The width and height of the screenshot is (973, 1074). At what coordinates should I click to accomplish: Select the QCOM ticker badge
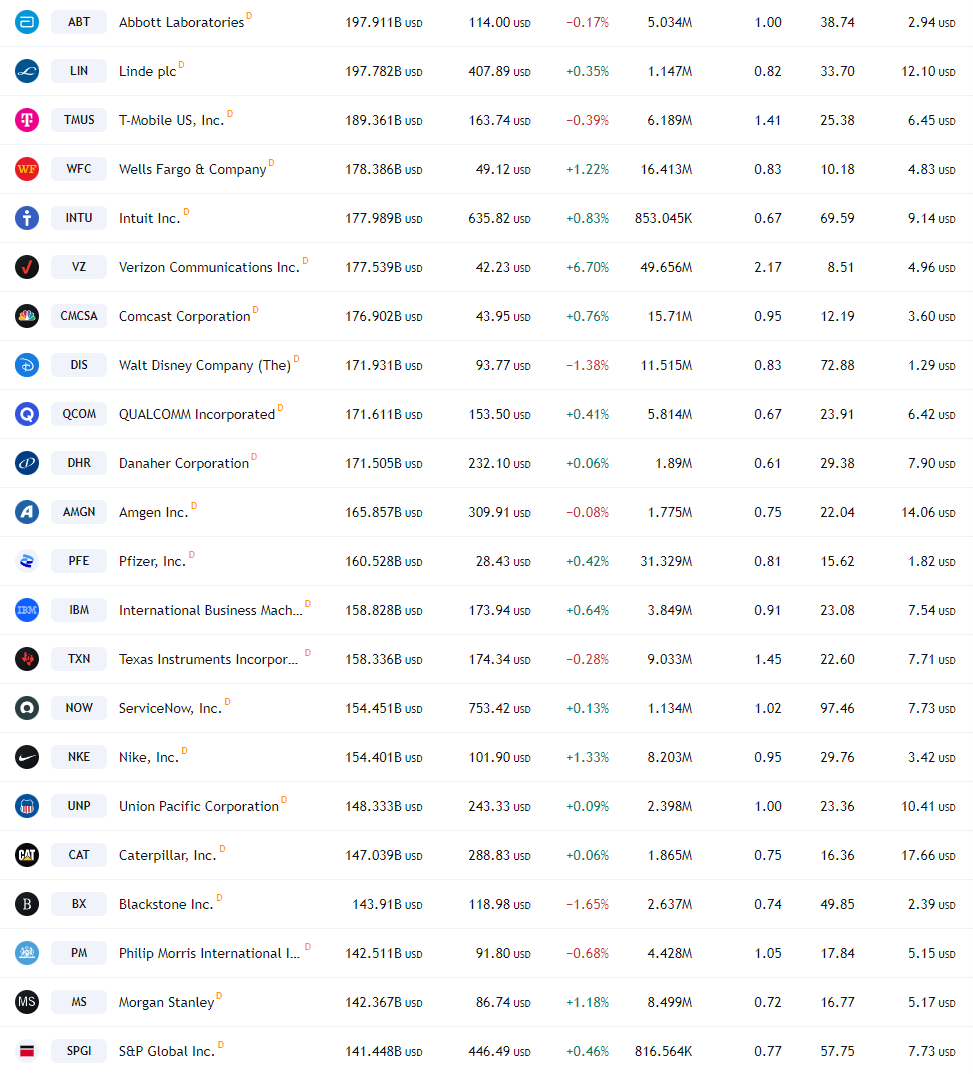pyautogui.click(x=79, y=414)
